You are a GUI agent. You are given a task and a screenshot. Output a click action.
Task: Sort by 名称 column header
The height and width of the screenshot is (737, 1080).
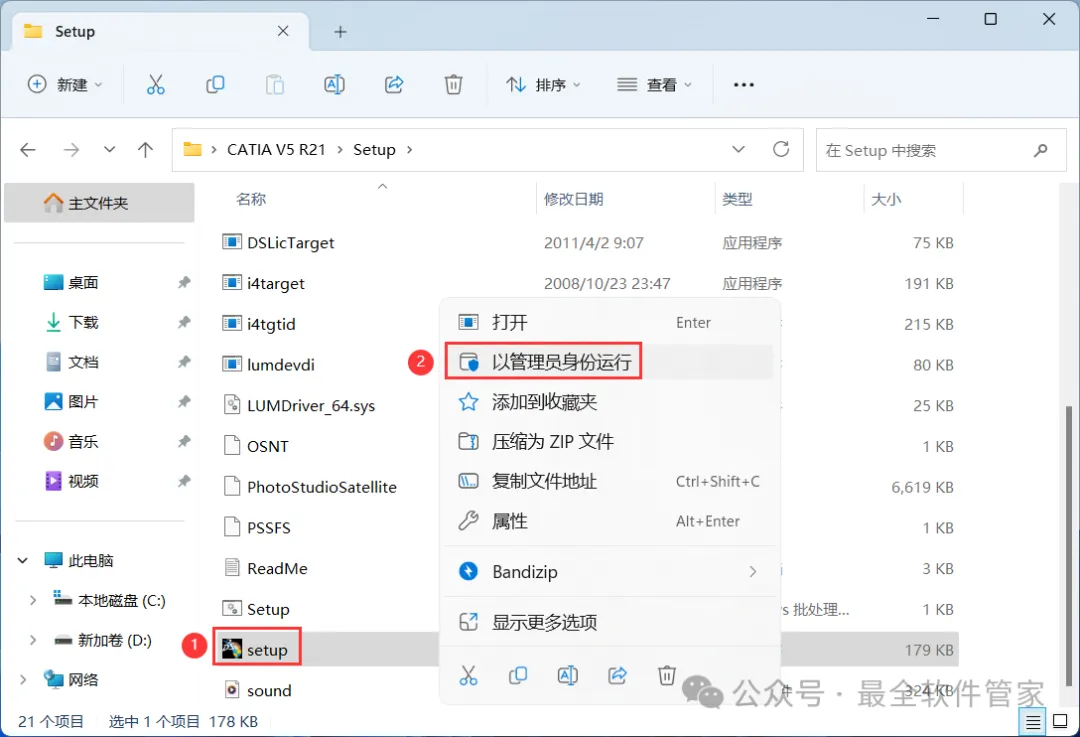click(251, 199)
